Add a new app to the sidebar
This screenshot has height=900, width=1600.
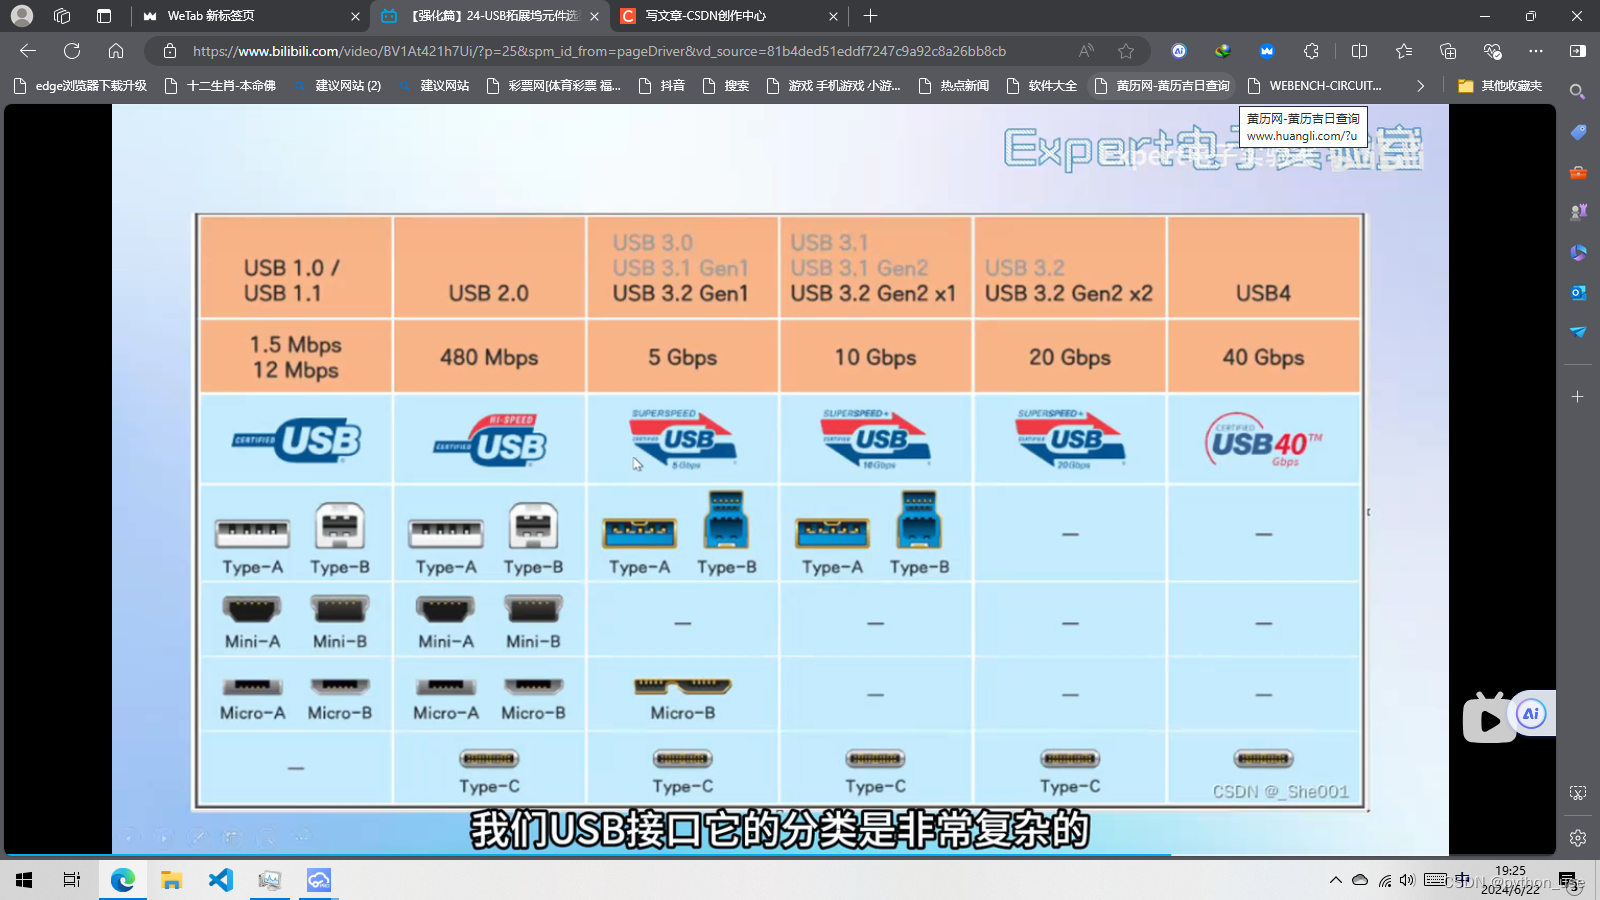click(x=1578, y=397)
